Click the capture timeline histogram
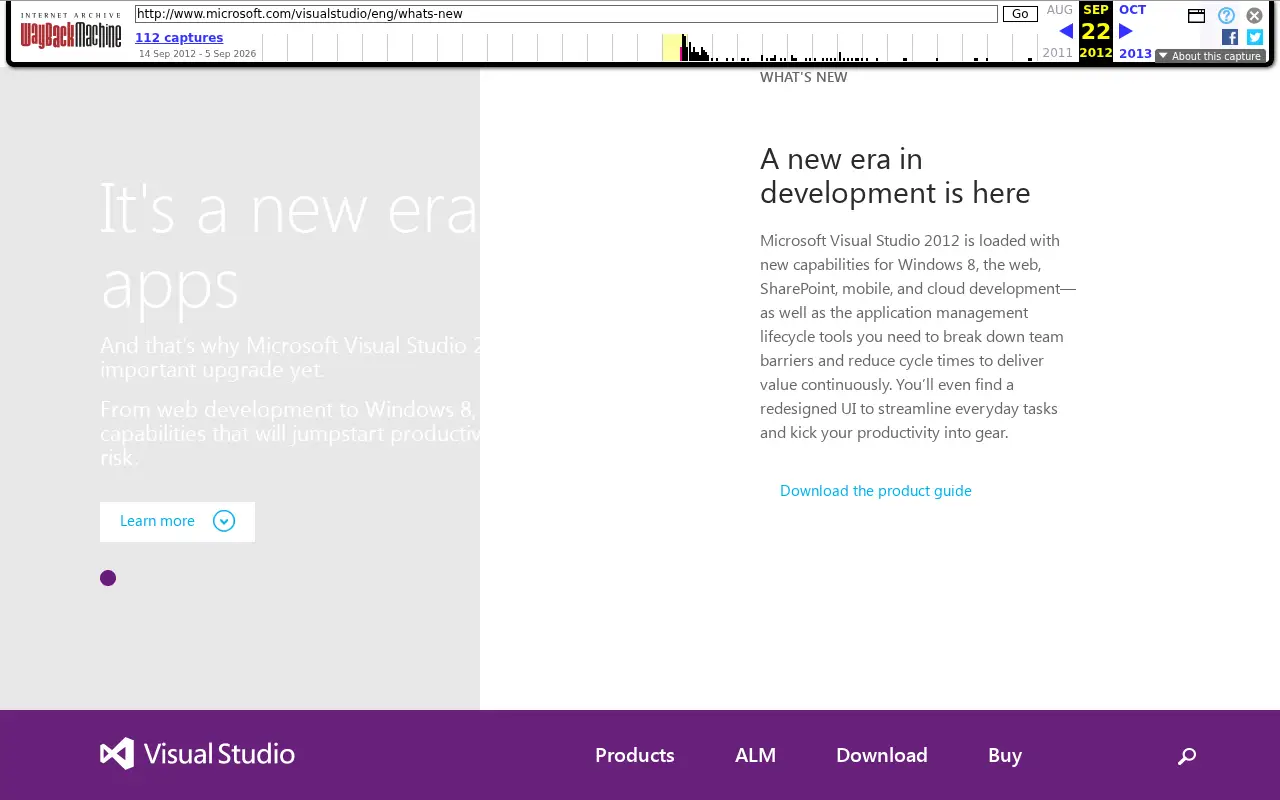The image size is (1280, 800). tap(651, 47)
